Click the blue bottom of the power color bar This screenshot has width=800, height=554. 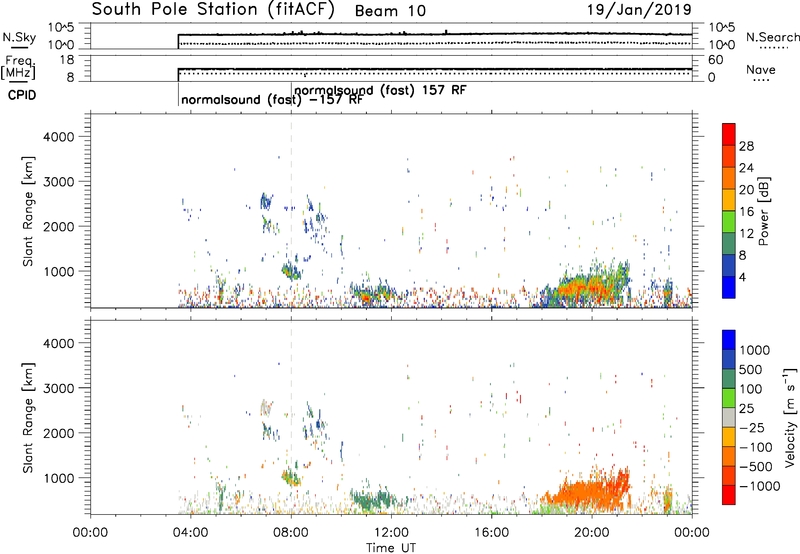coord(729,287)
